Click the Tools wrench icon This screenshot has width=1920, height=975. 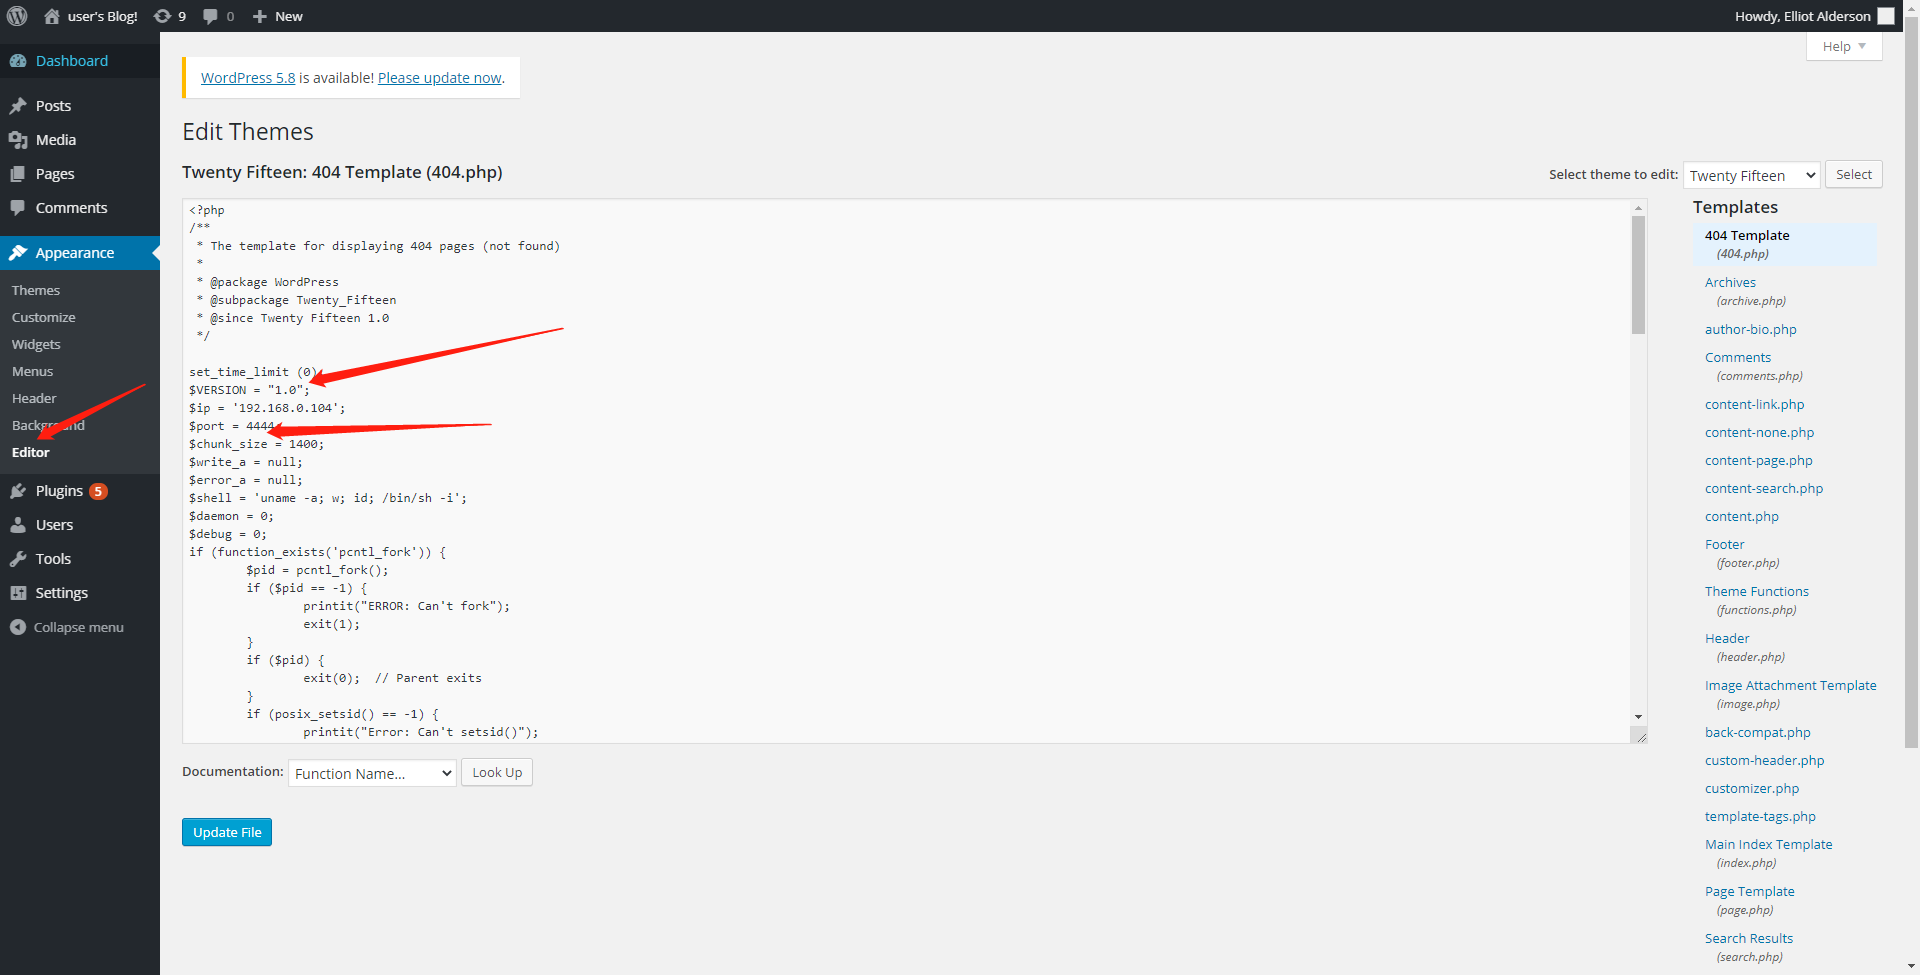[18, 559]
